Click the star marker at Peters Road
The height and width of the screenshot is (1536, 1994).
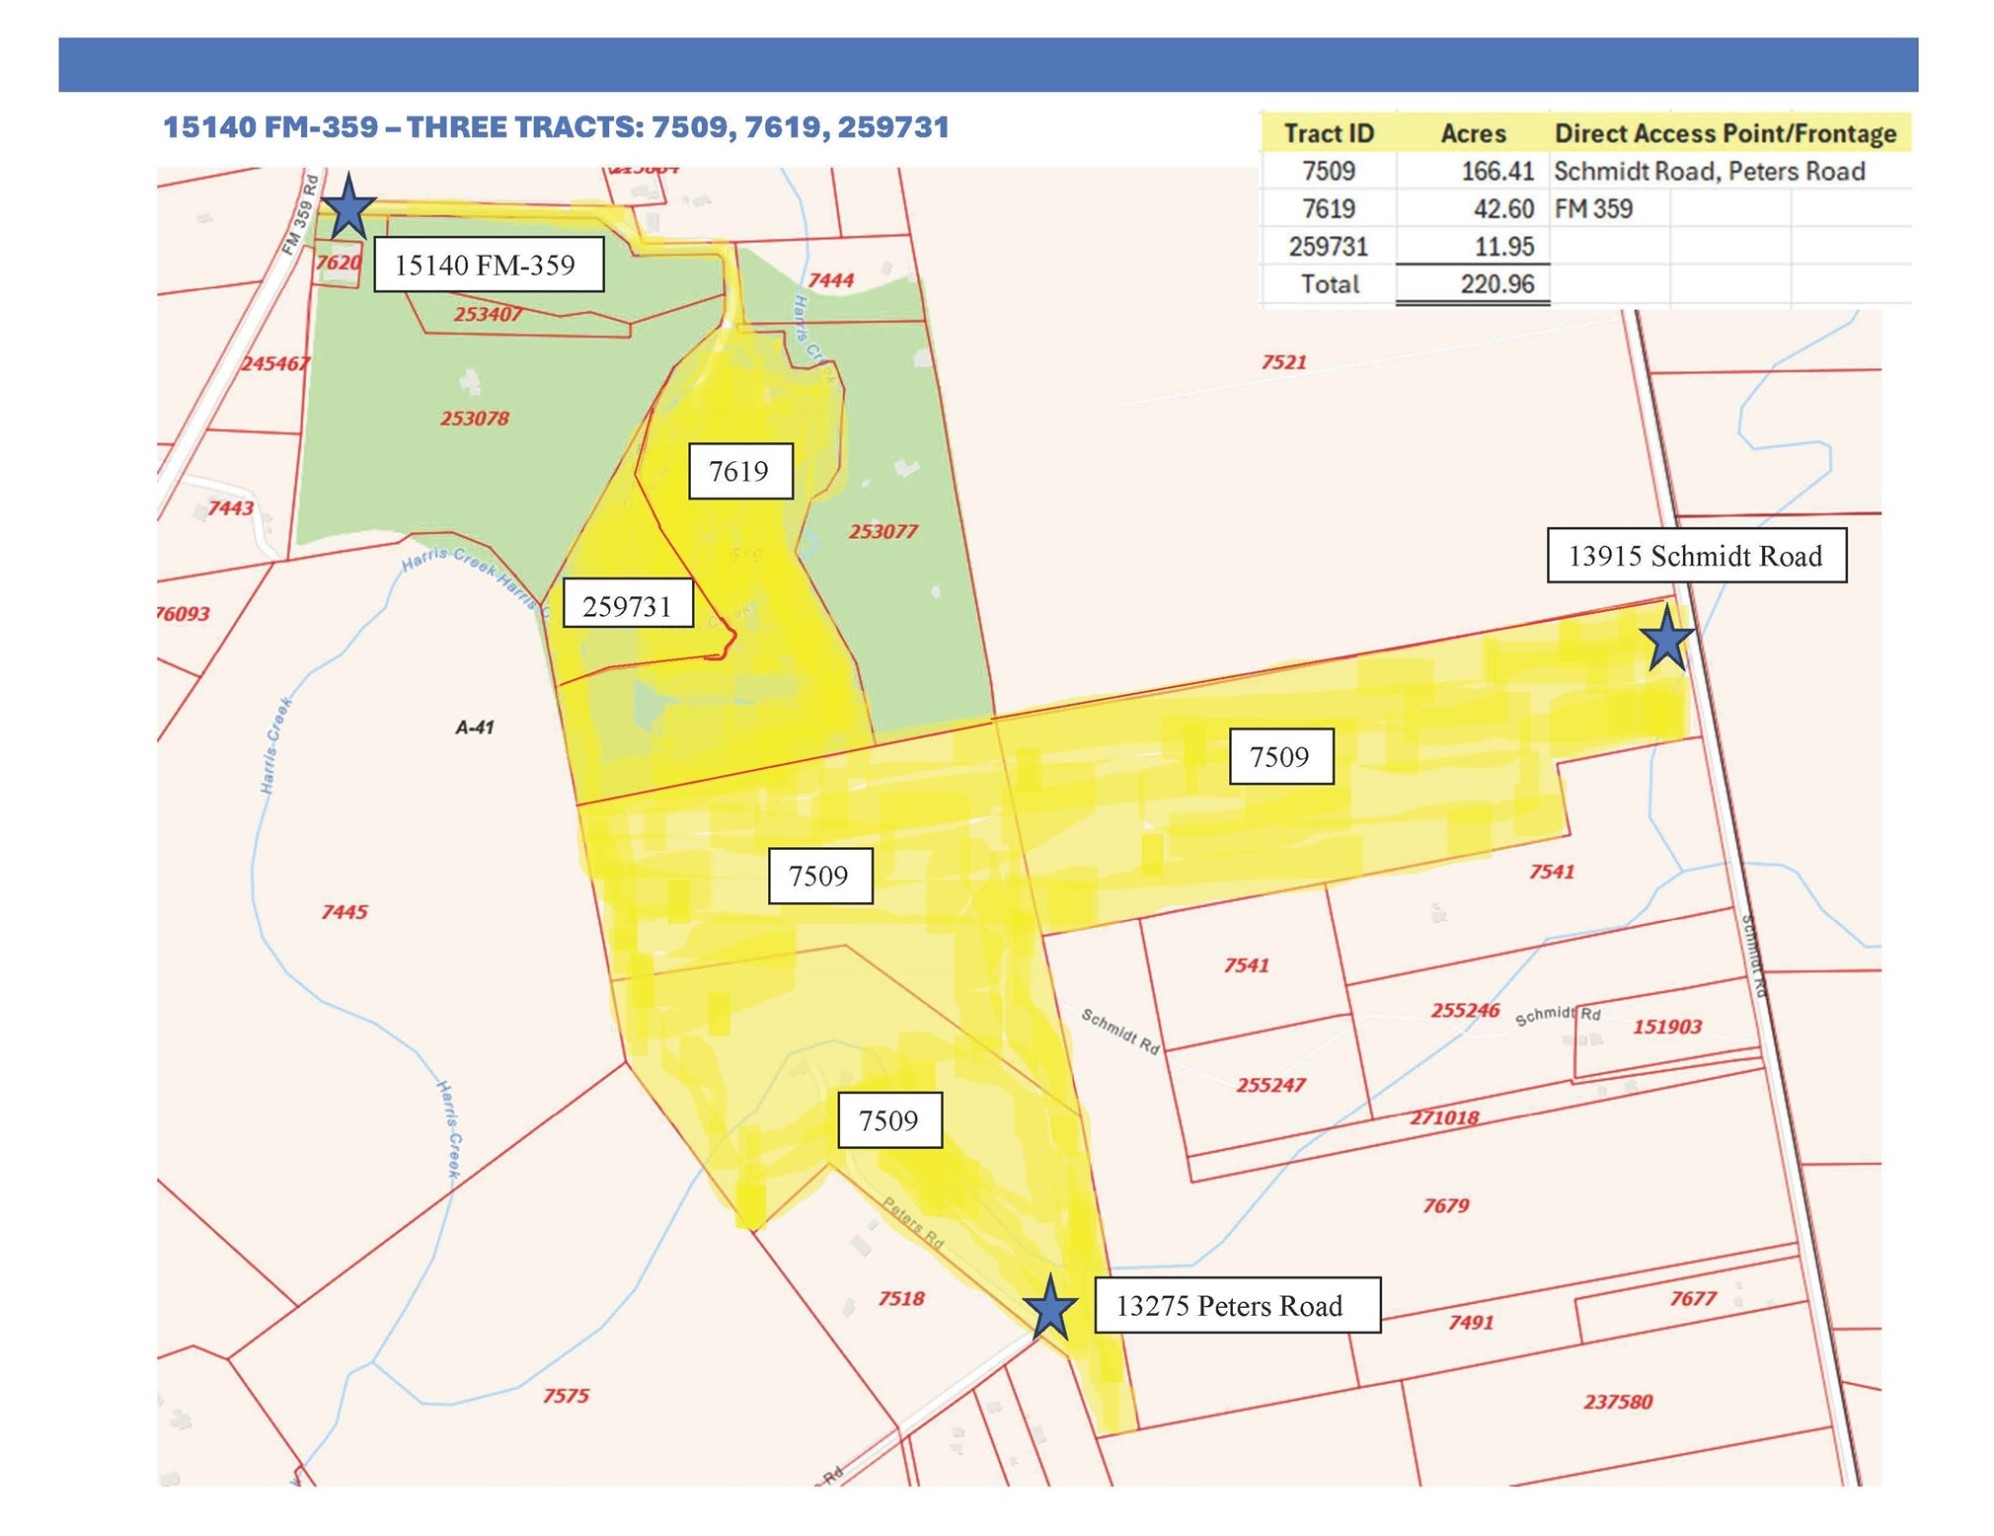point(1050,1308)
